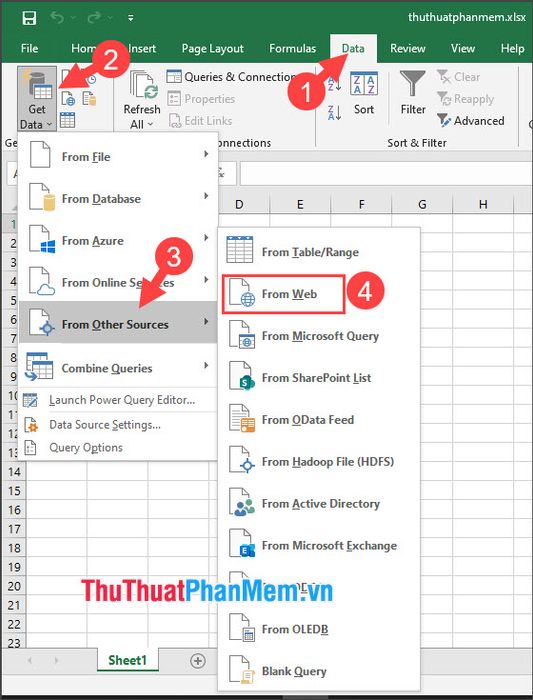Open Query Options
Screen dimensions: 533x700
118,447
